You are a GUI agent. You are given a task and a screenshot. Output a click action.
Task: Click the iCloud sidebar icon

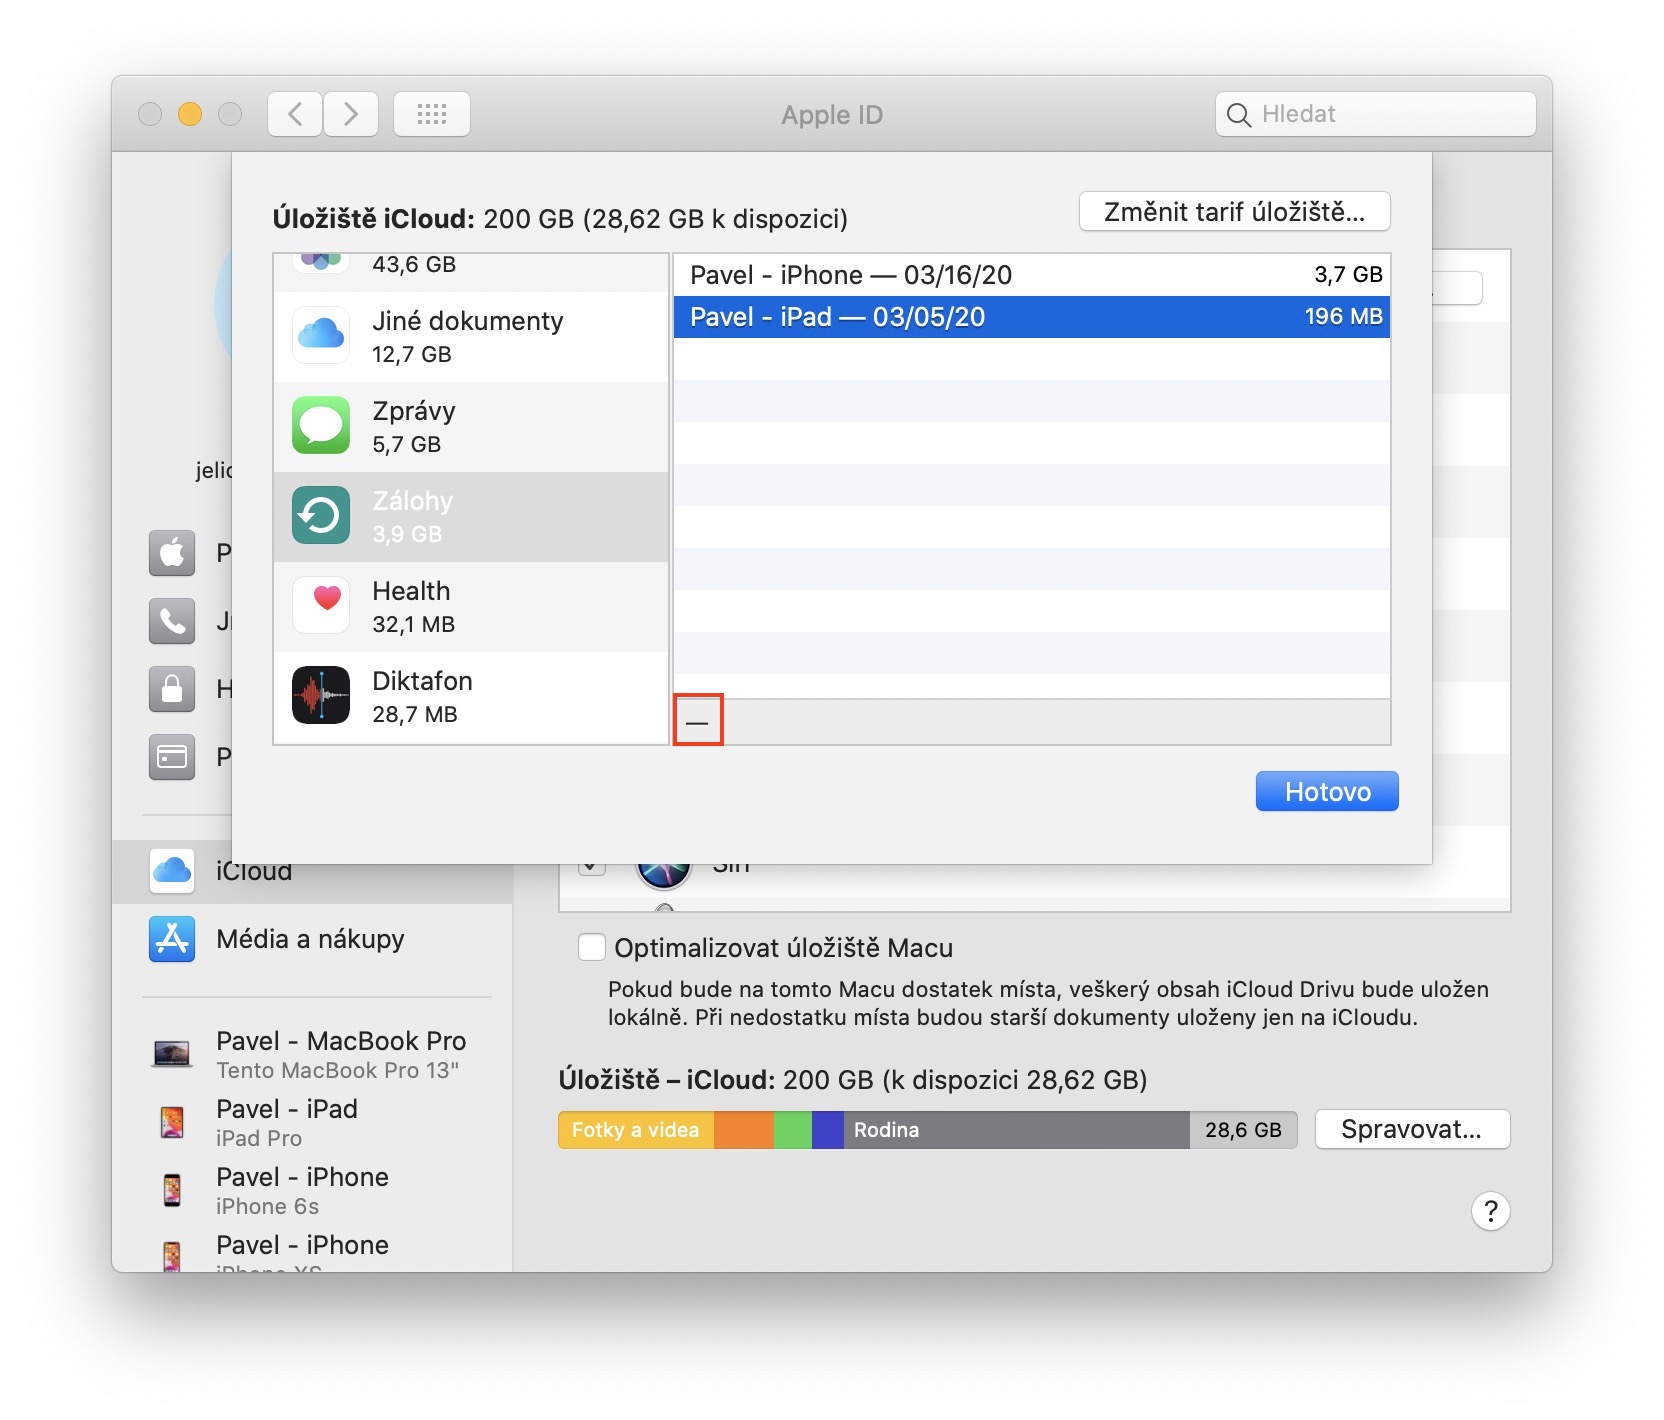pyautogui.click(x=172, y=871)
